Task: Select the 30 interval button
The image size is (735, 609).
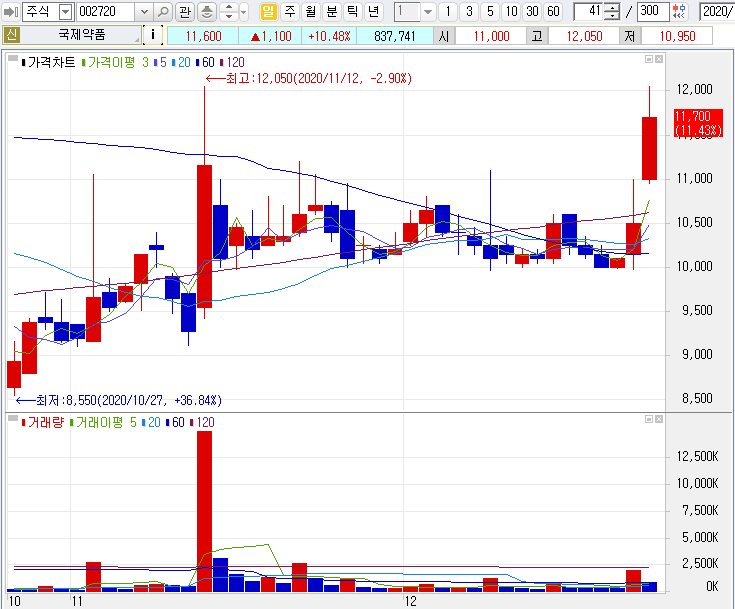Action: point(532,11)
